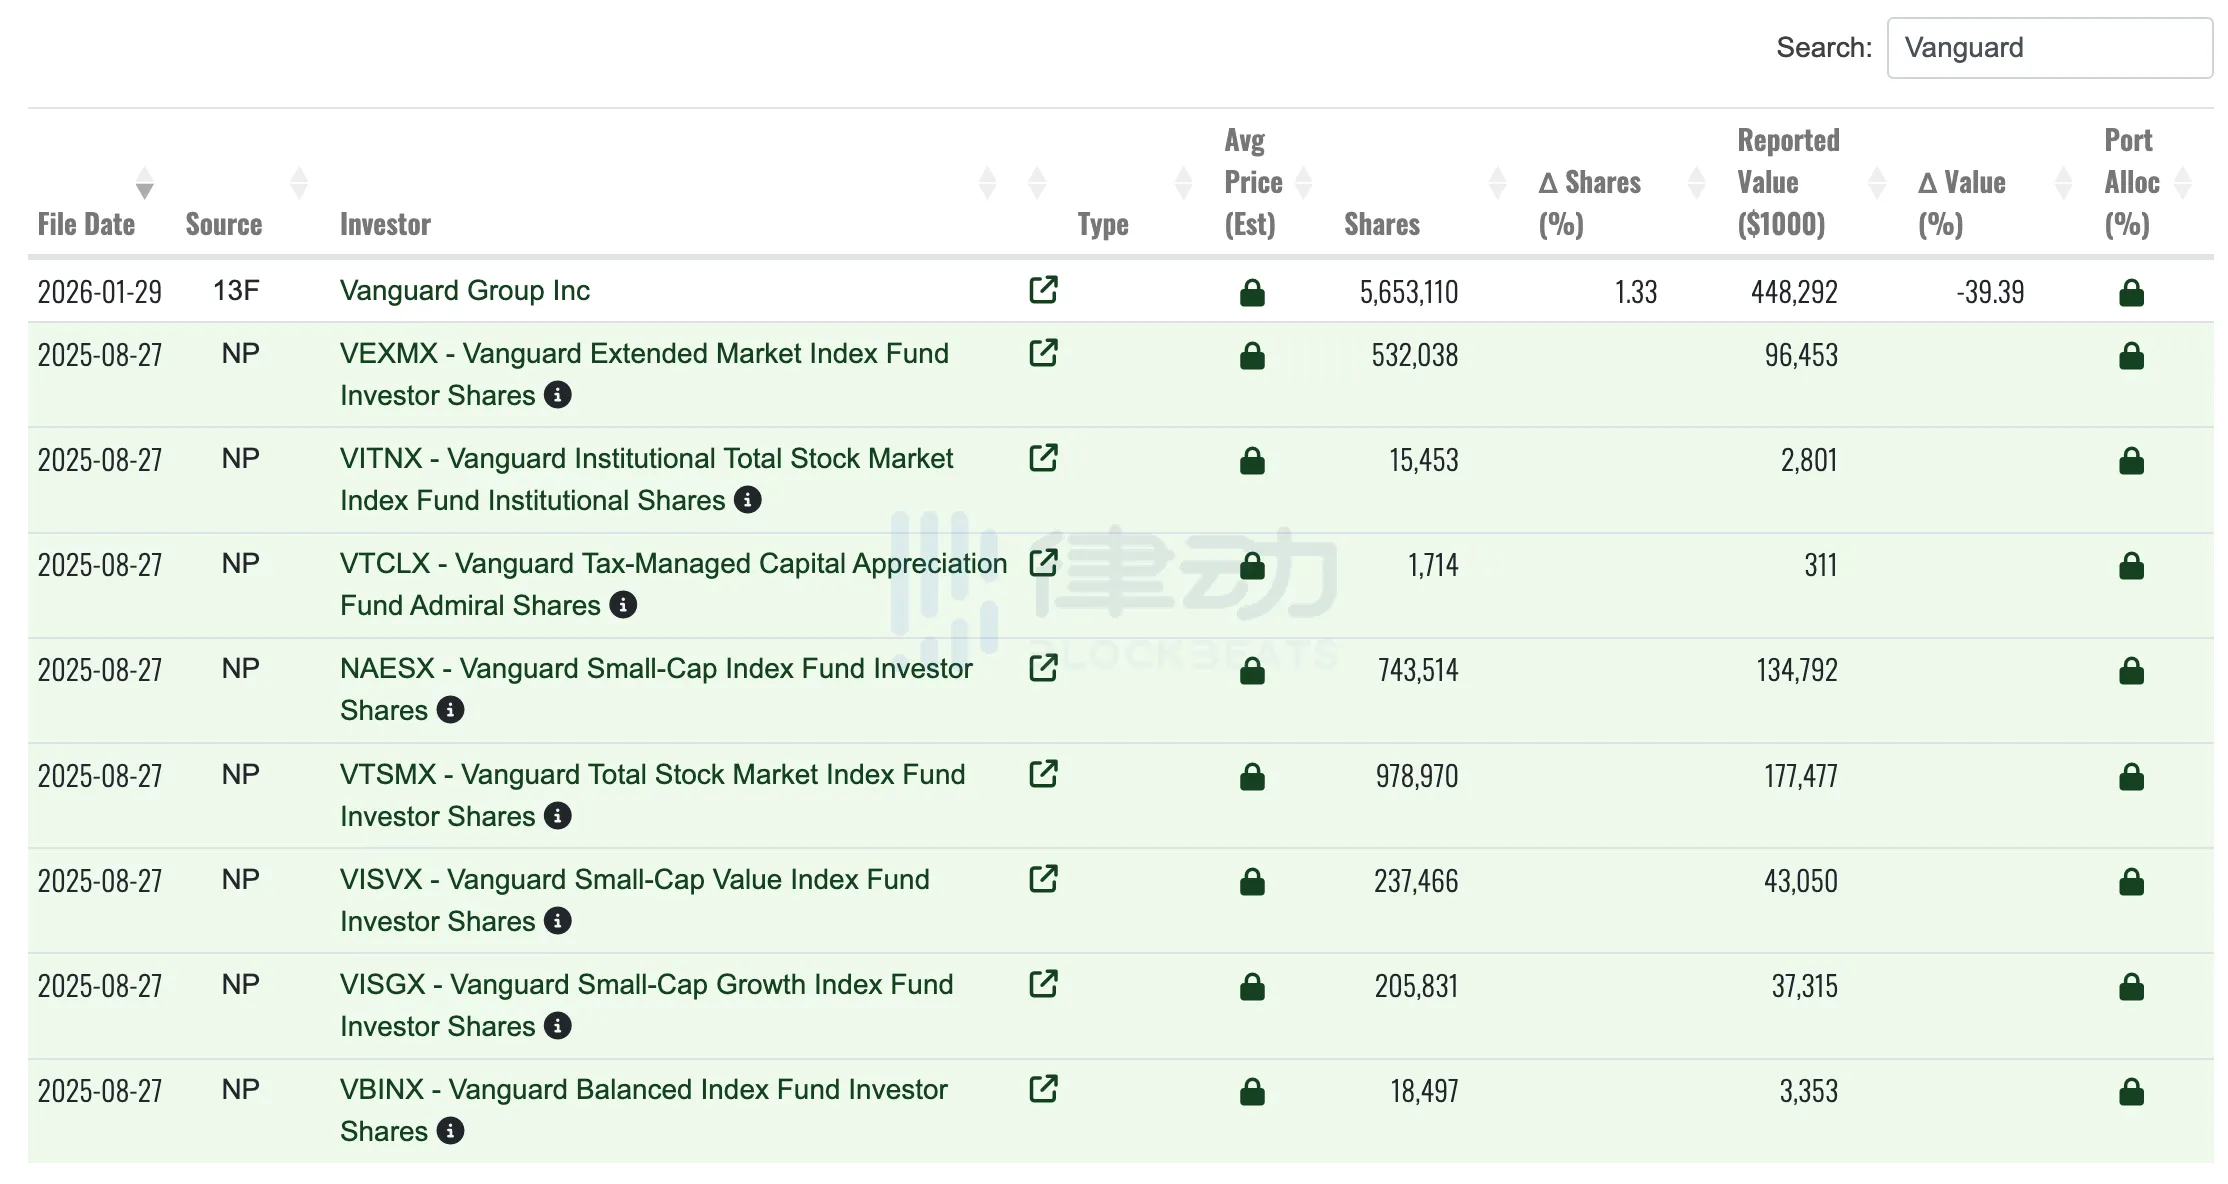Open the external link icon for VTSMX
This screenshot has width=2228, height=1184.
pyautogui.click(x=1043, y=774)
